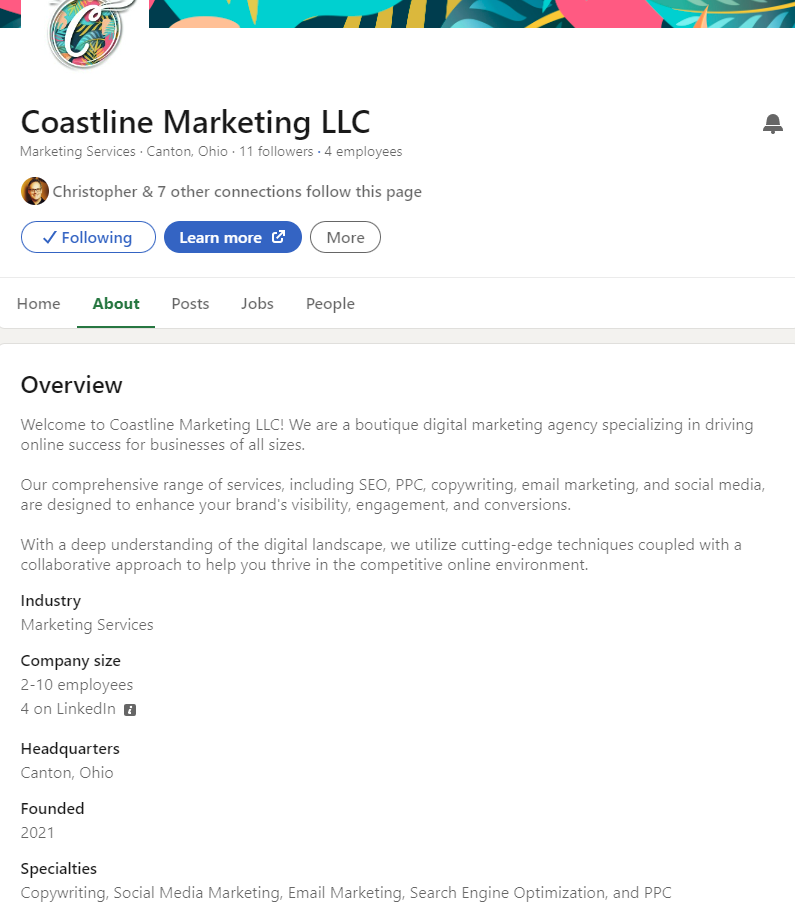Click the Coastline Marketing LLC heading
795x903 pixels.
195,122
